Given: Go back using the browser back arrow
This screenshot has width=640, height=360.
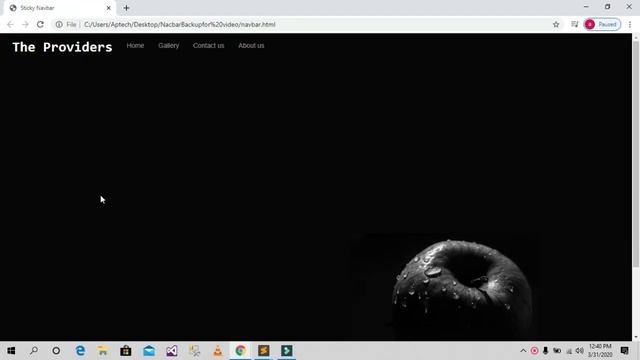Looking at the screenshot, I should tap(10, 24).
